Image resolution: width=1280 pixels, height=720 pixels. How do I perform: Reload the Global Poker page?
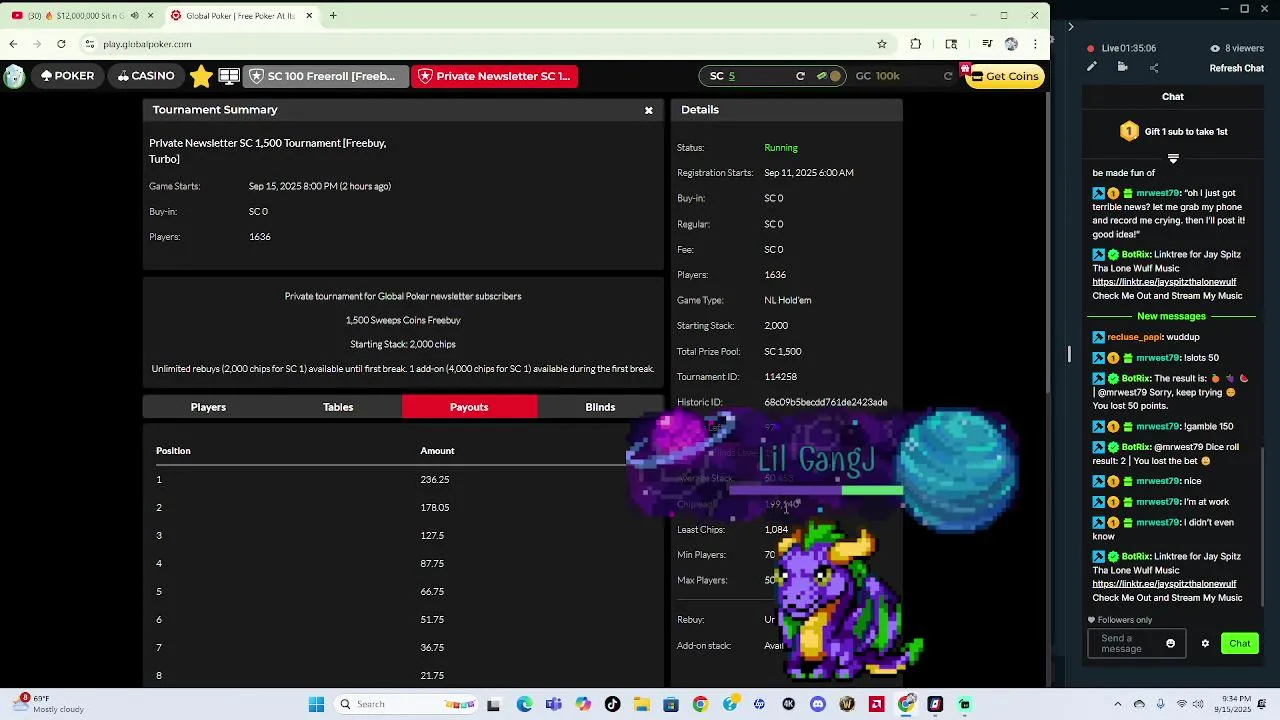61,44
